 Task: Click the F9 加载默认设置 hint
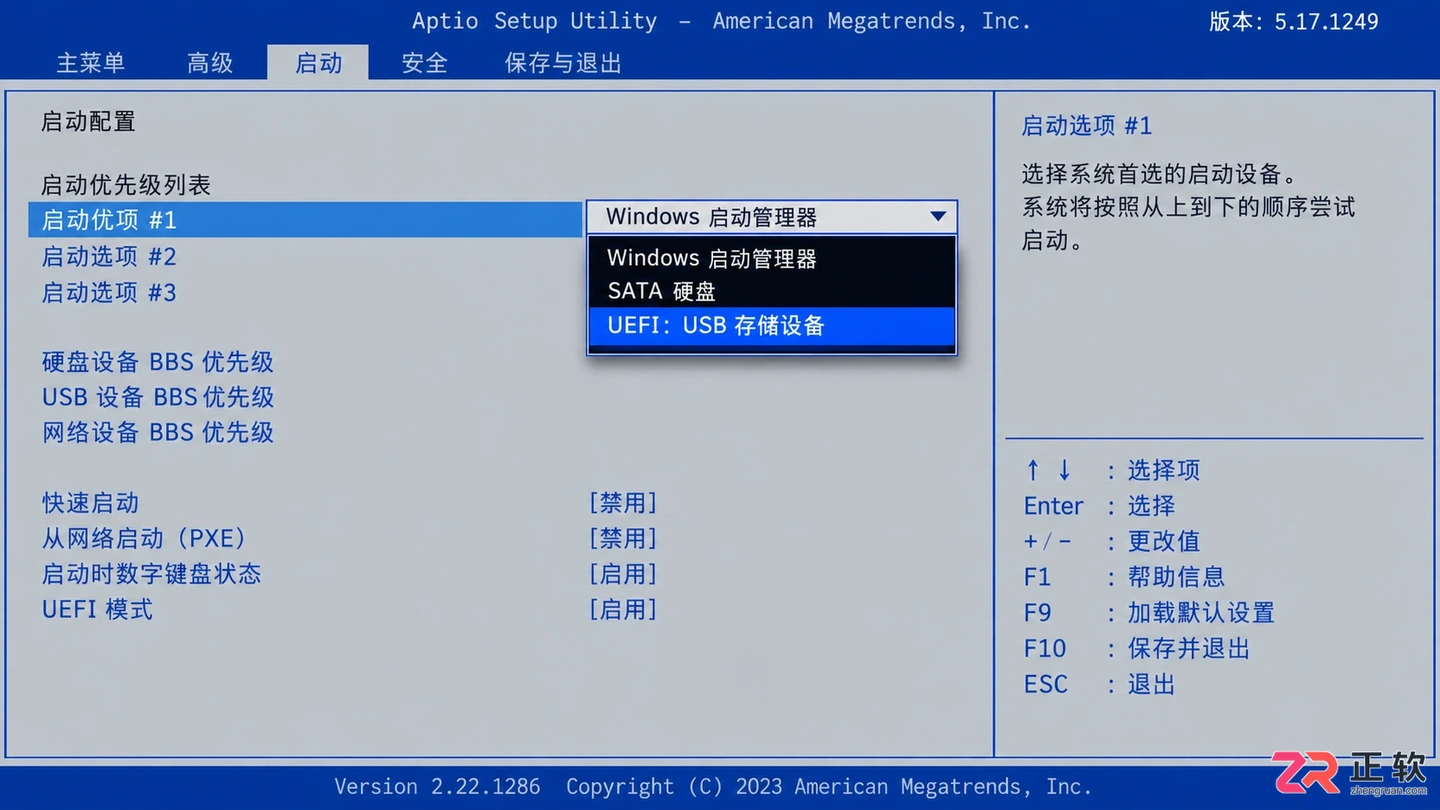tap(1149, 613)
